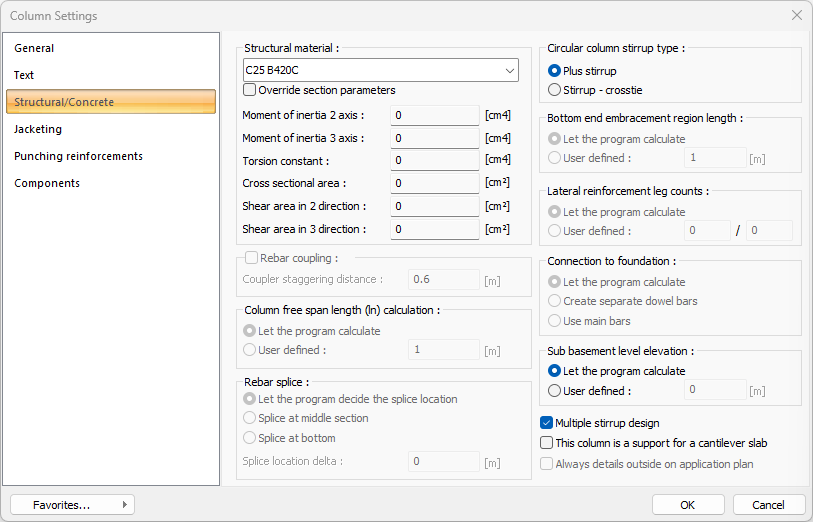Screen dimensions: 813x522
Task: Open the Favorites menu button
Action: click(72, 505)
